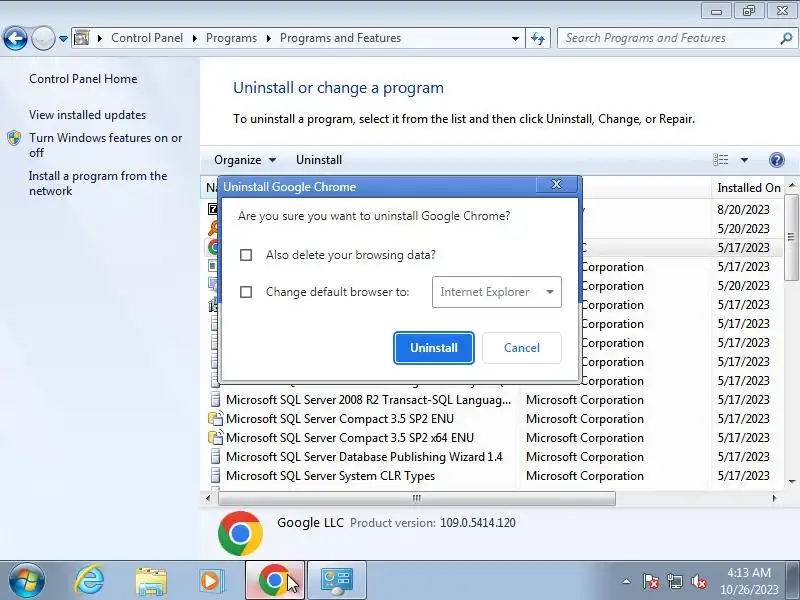The width and height of the screenshot is (800, 600).
Task: Open the Organize menu
Action: (245, 160)
